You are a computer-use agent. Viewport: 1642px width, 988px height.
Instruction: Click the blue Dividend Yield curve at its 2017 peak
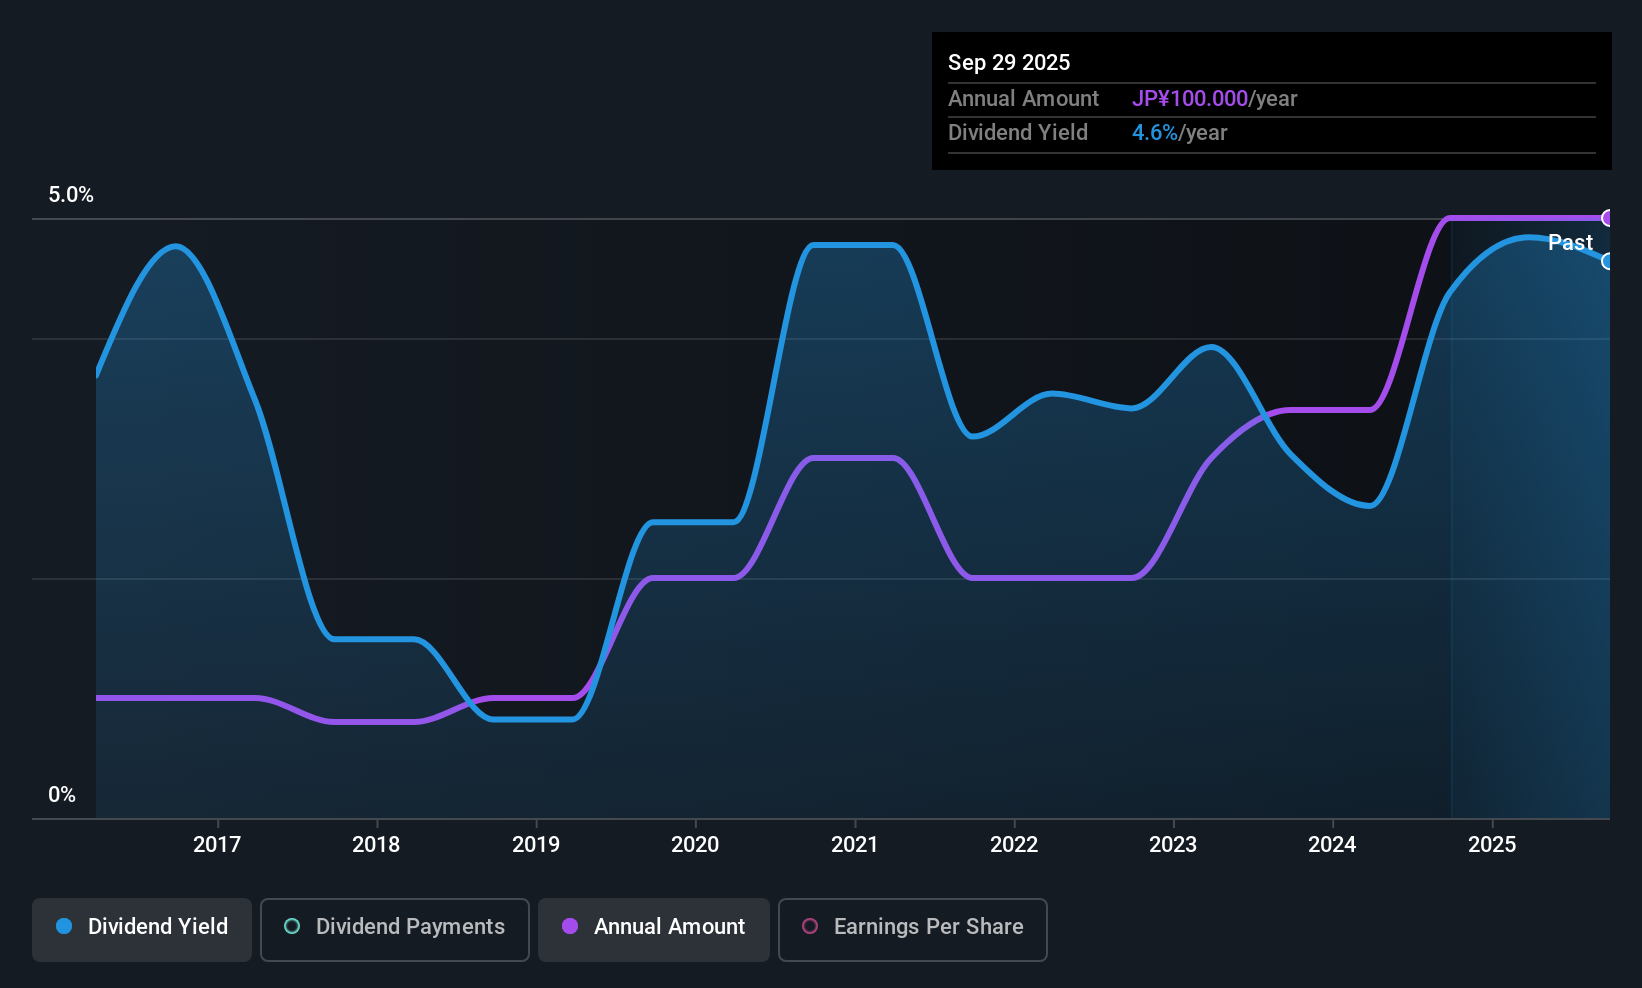click(175, 246)
